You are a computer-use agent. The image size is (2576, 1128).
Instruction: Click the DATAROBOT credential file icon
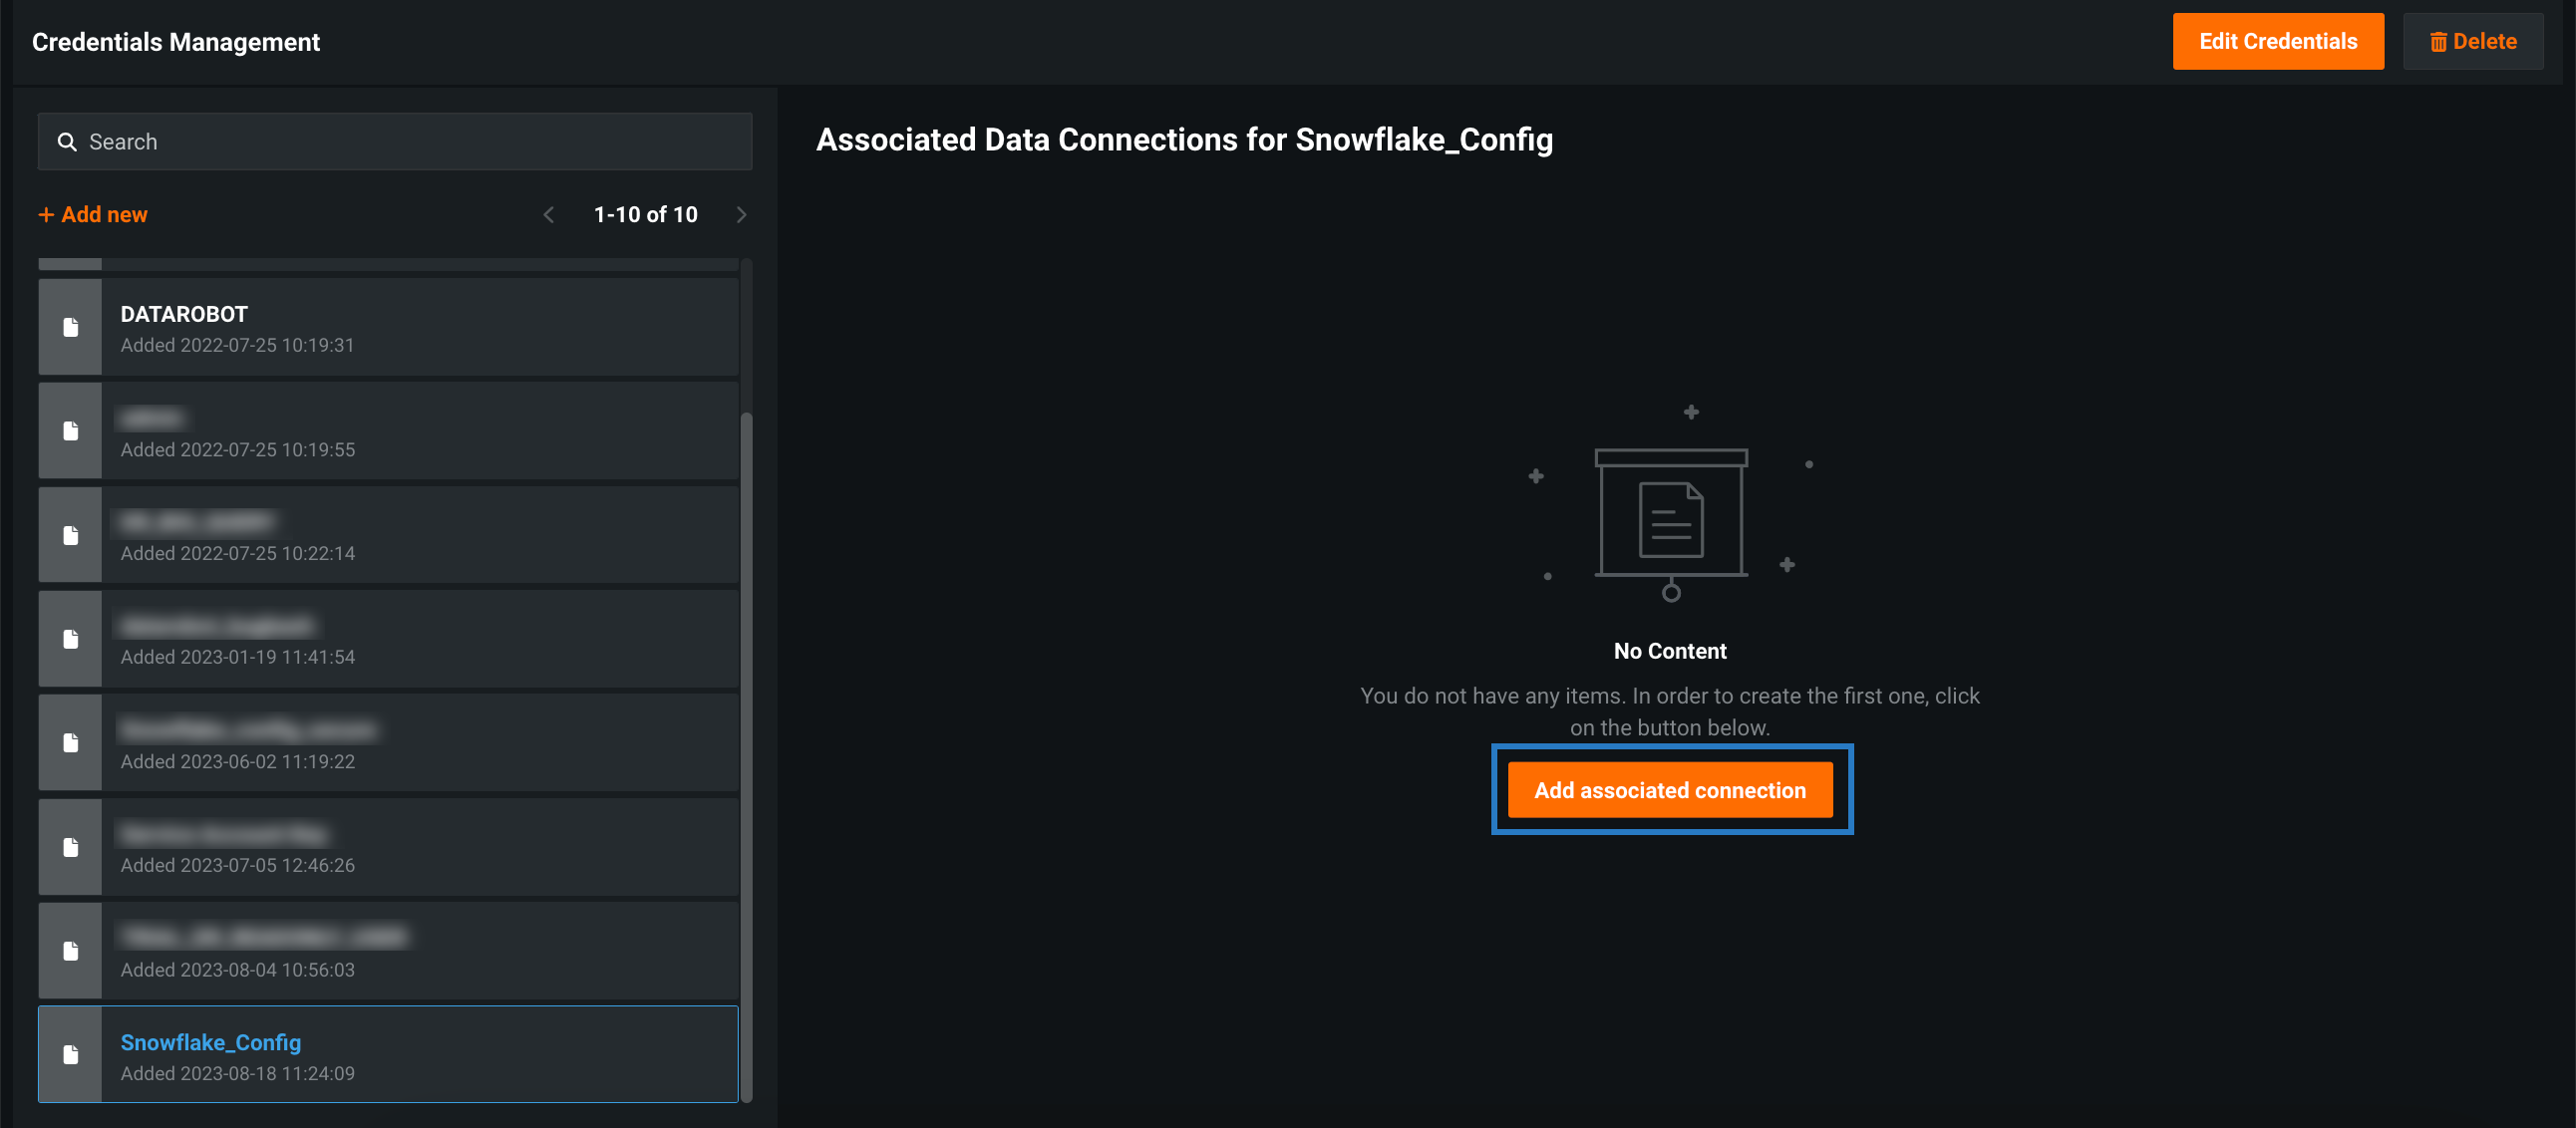coord(70,327)
